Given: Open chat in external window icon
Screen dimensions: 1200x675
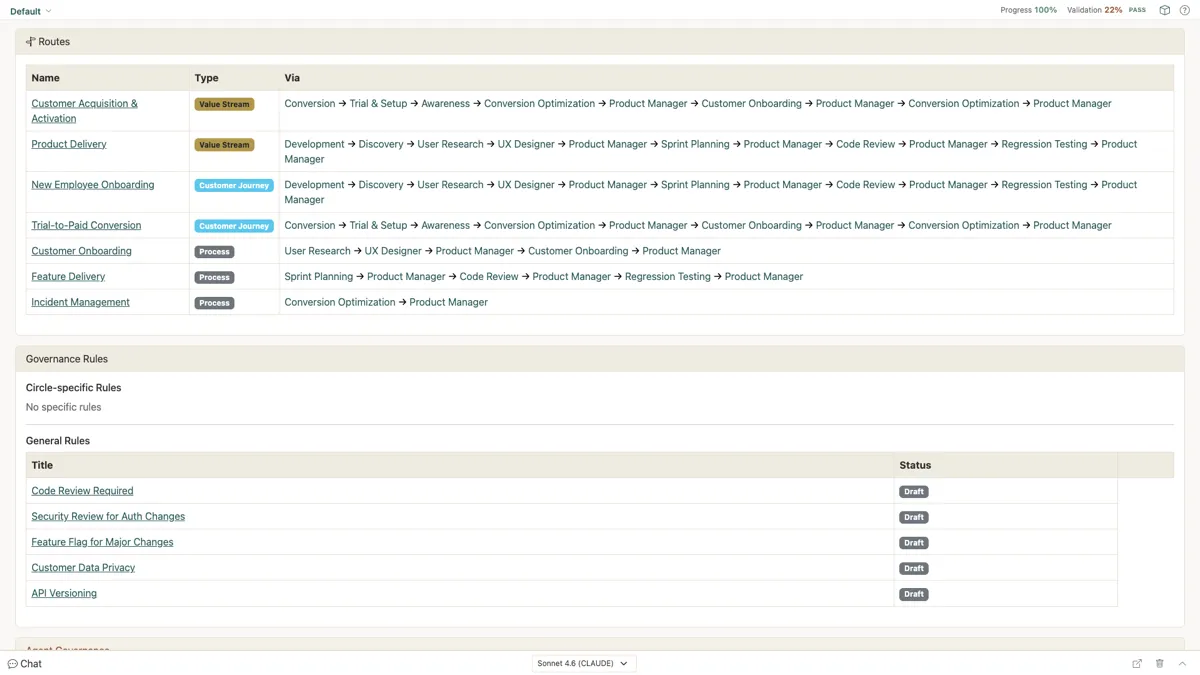Looking at the screenshot, I should click(1137, 664).
